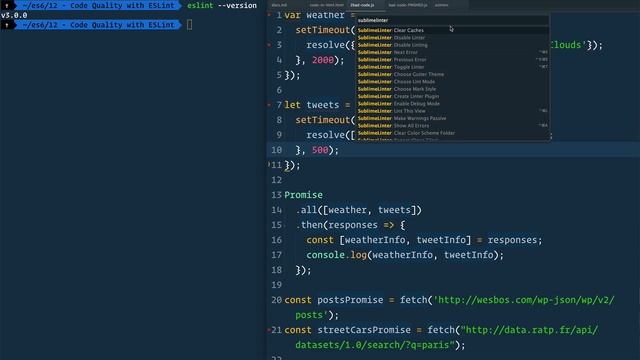Click the '500' number on line 10
This screenshot has height=360, width=640.
(320, 150)
